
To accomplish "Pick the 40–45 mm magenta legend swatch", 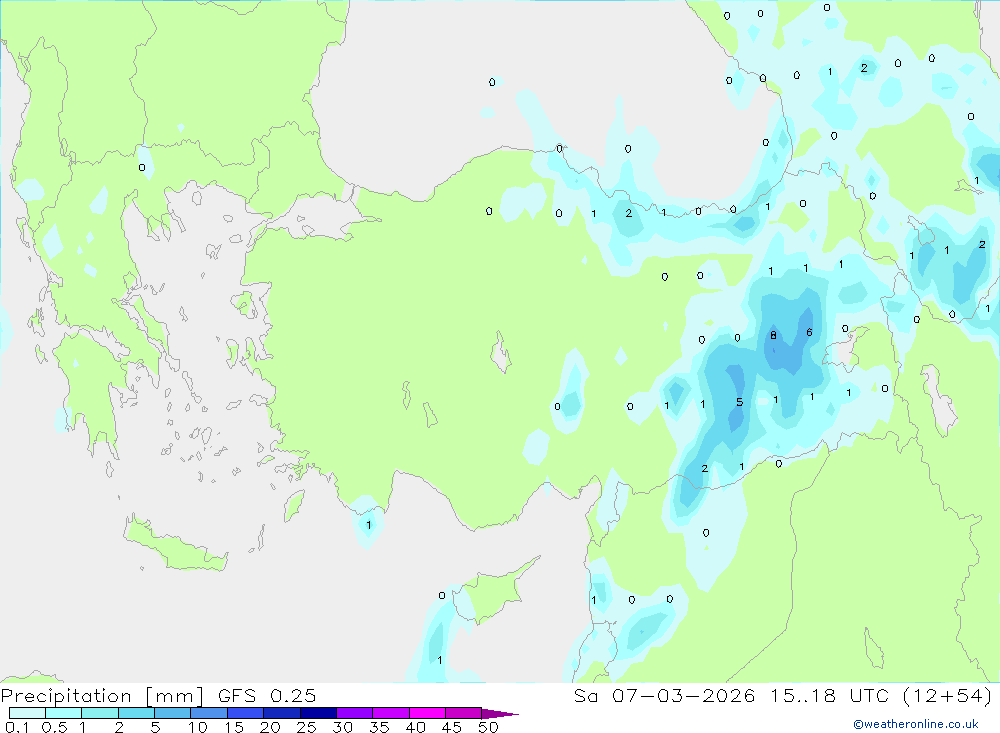I will click(x=427, y=713).
